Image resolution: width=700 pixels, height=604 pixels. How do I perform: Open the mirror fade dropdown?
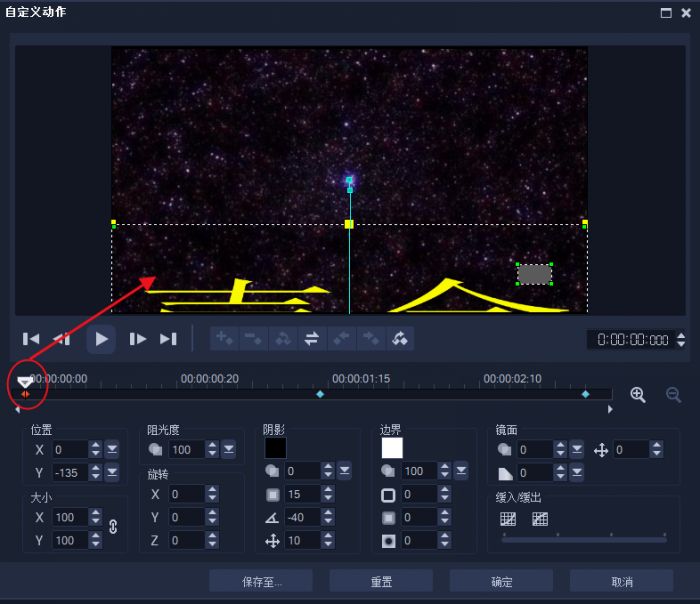coord(577,472)
